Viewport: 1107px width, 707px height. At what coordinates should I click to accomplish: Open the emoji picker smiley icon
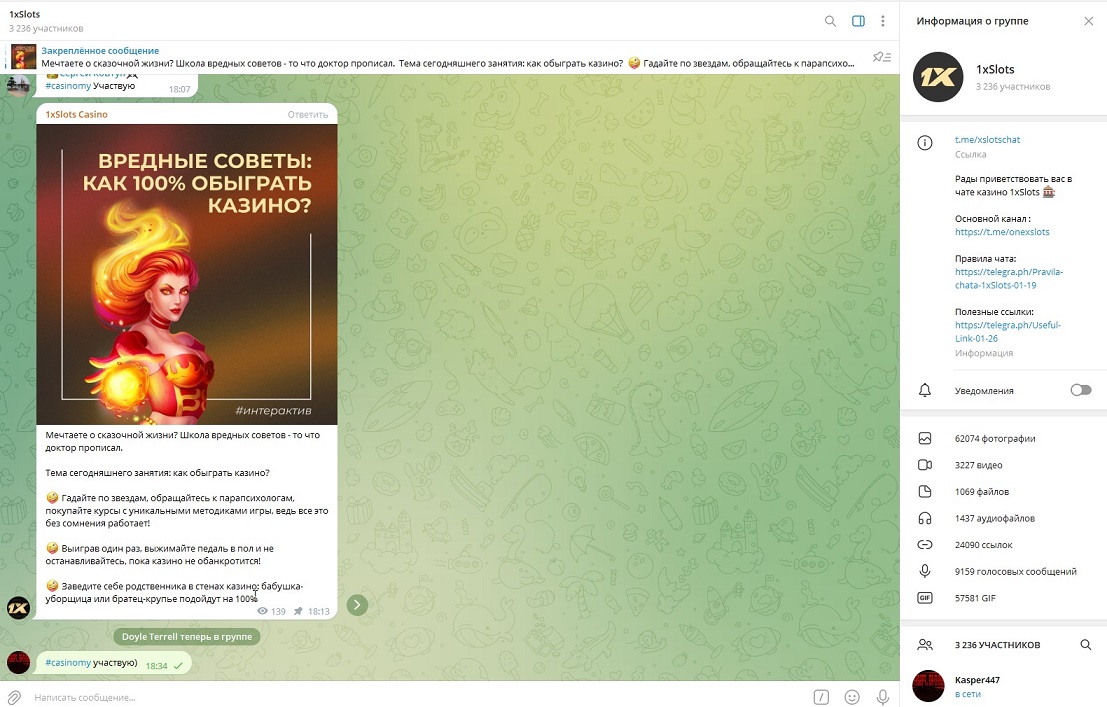point(852,697)
